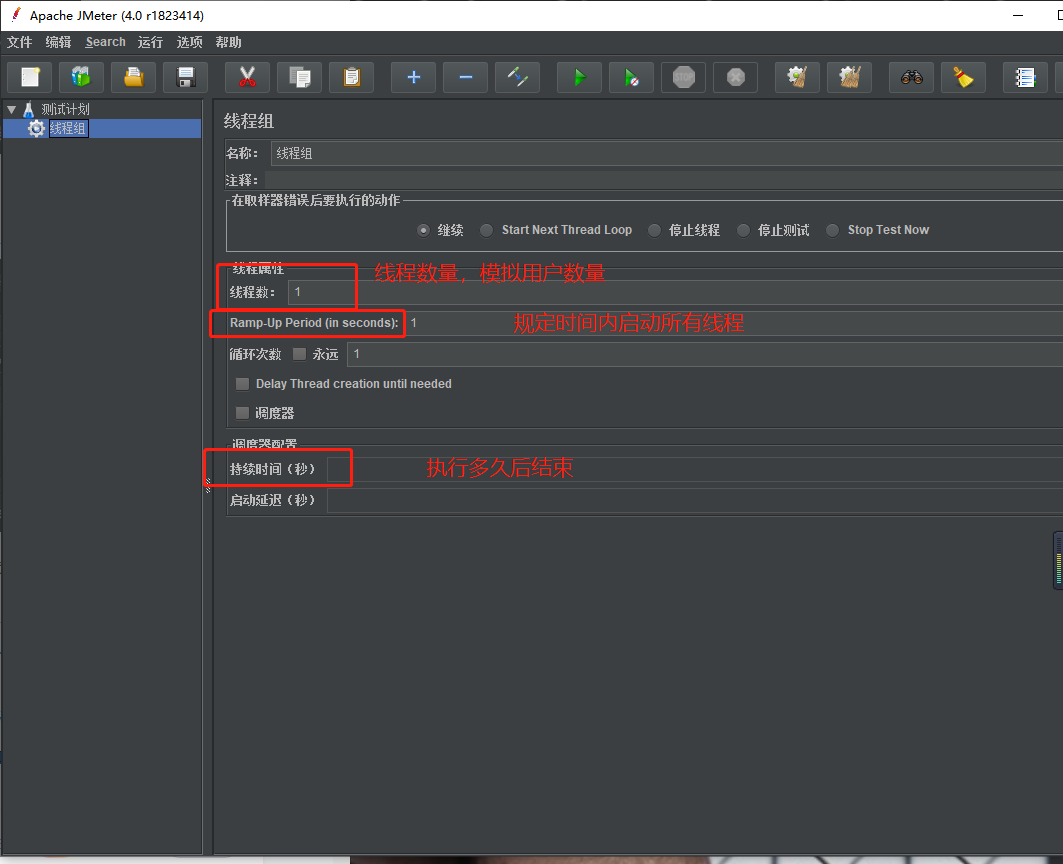Select 线程组 in the tree
The width and height of the screenshot is (1063, 864).
pyautogui.click(x=68, y=128)
